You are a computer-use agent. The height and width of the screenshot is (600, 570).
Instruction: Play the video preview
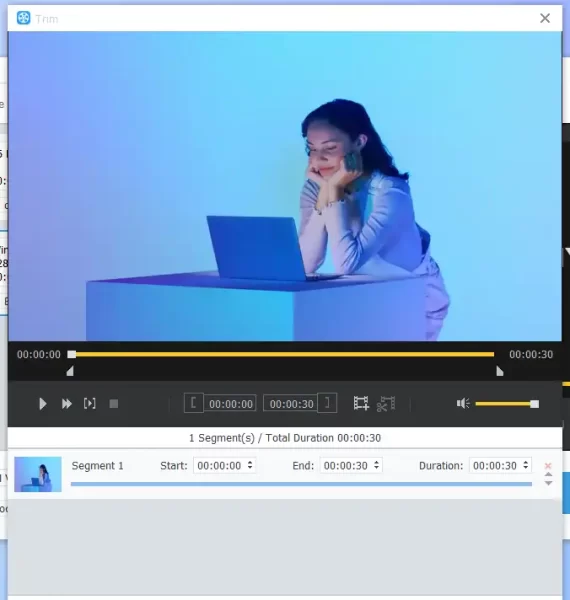[x=42, y=404]
